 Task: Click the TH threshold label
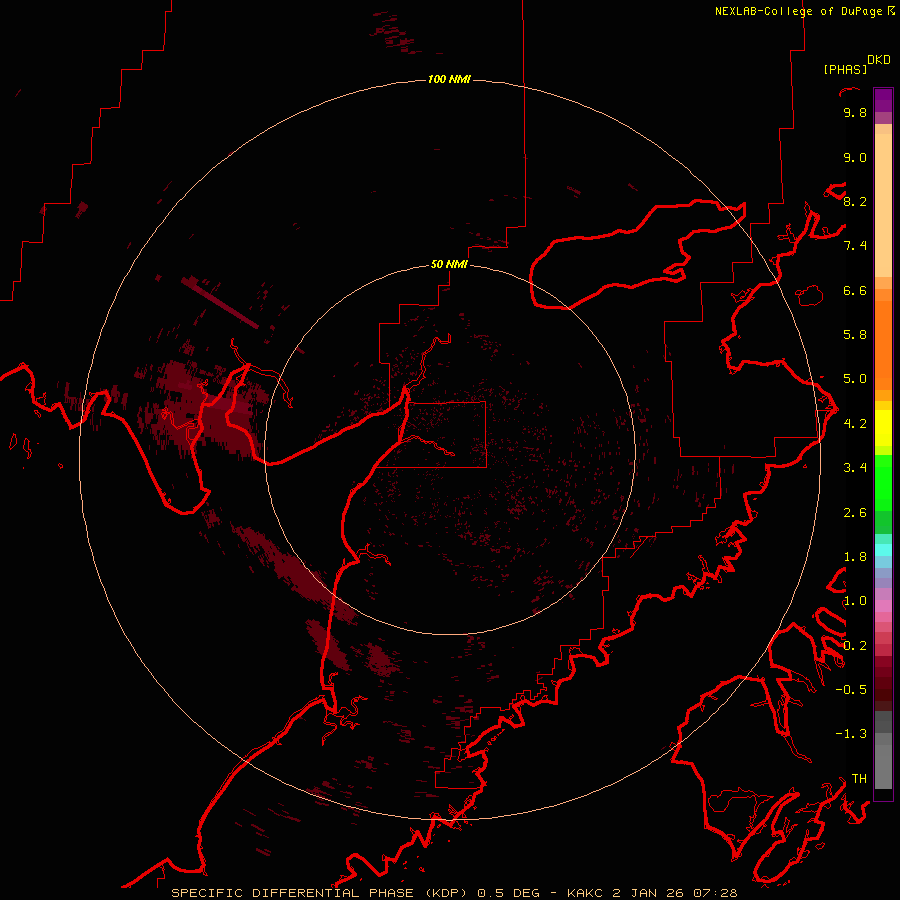(x=859, y=779)
